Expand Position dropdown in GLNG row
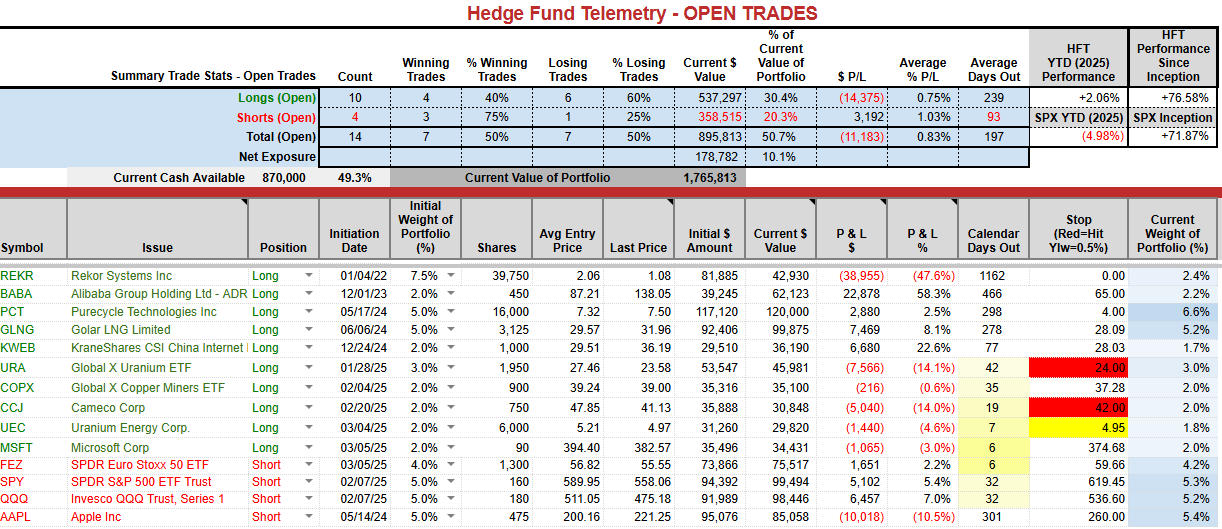This screenshot has height=529, width=1222. coord(308,330)
